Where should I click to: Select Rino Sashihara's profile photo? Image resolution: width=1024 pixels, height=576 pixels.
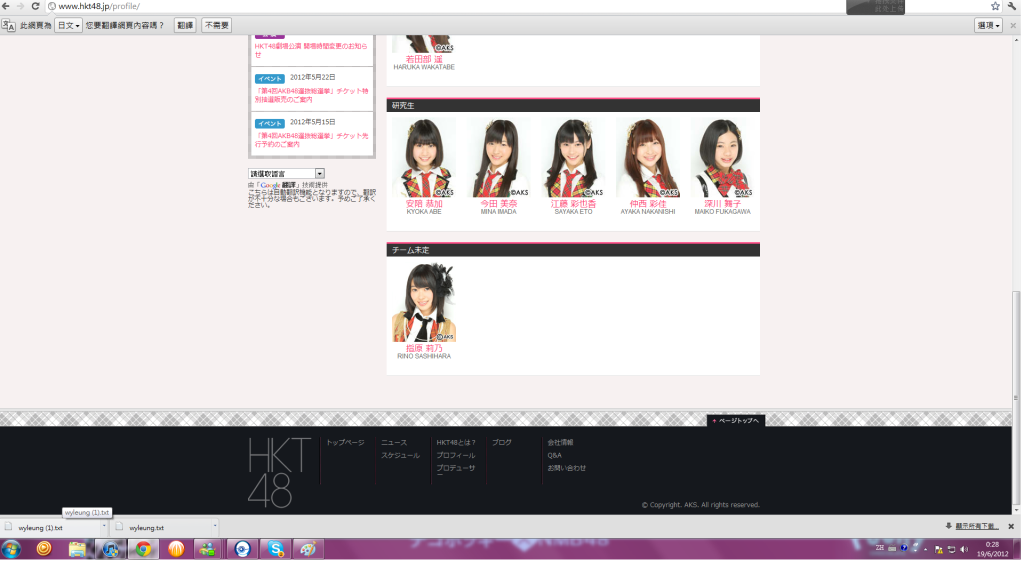[424, 302]
